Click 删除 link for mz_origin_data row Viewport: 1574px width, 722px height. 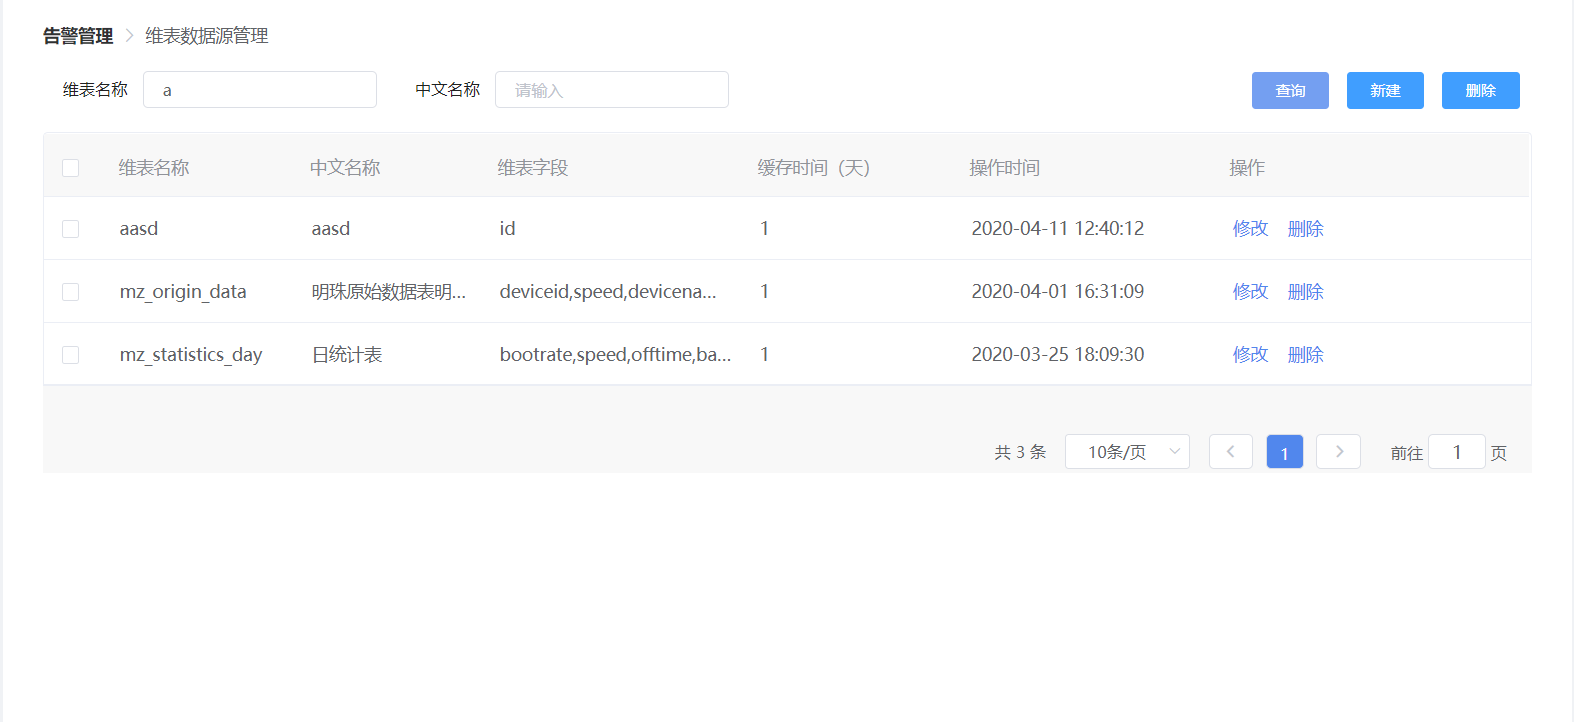(1305, 292)
